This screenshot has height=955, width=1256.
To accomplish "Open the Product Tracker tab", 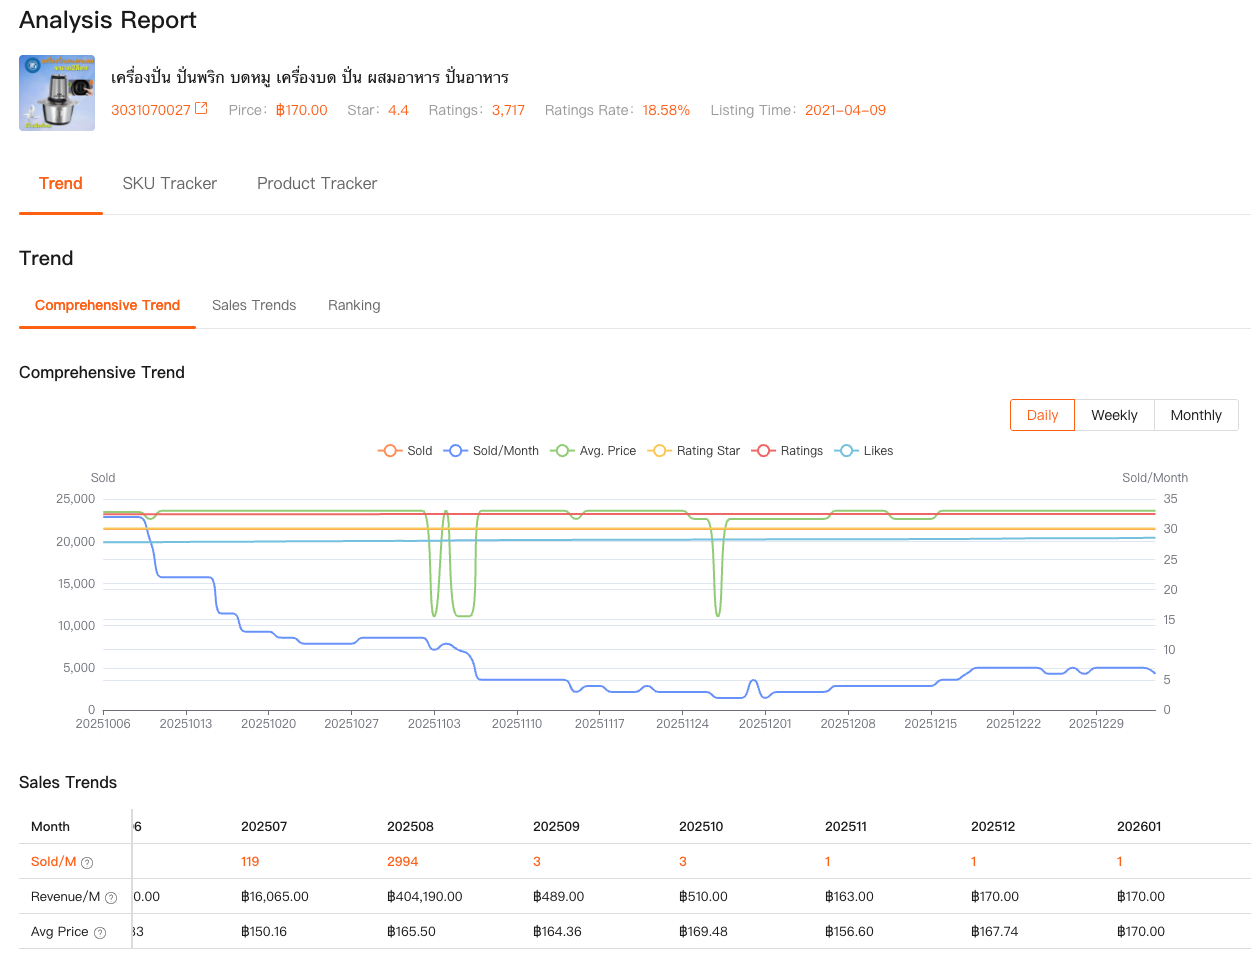I will point(317,184).
